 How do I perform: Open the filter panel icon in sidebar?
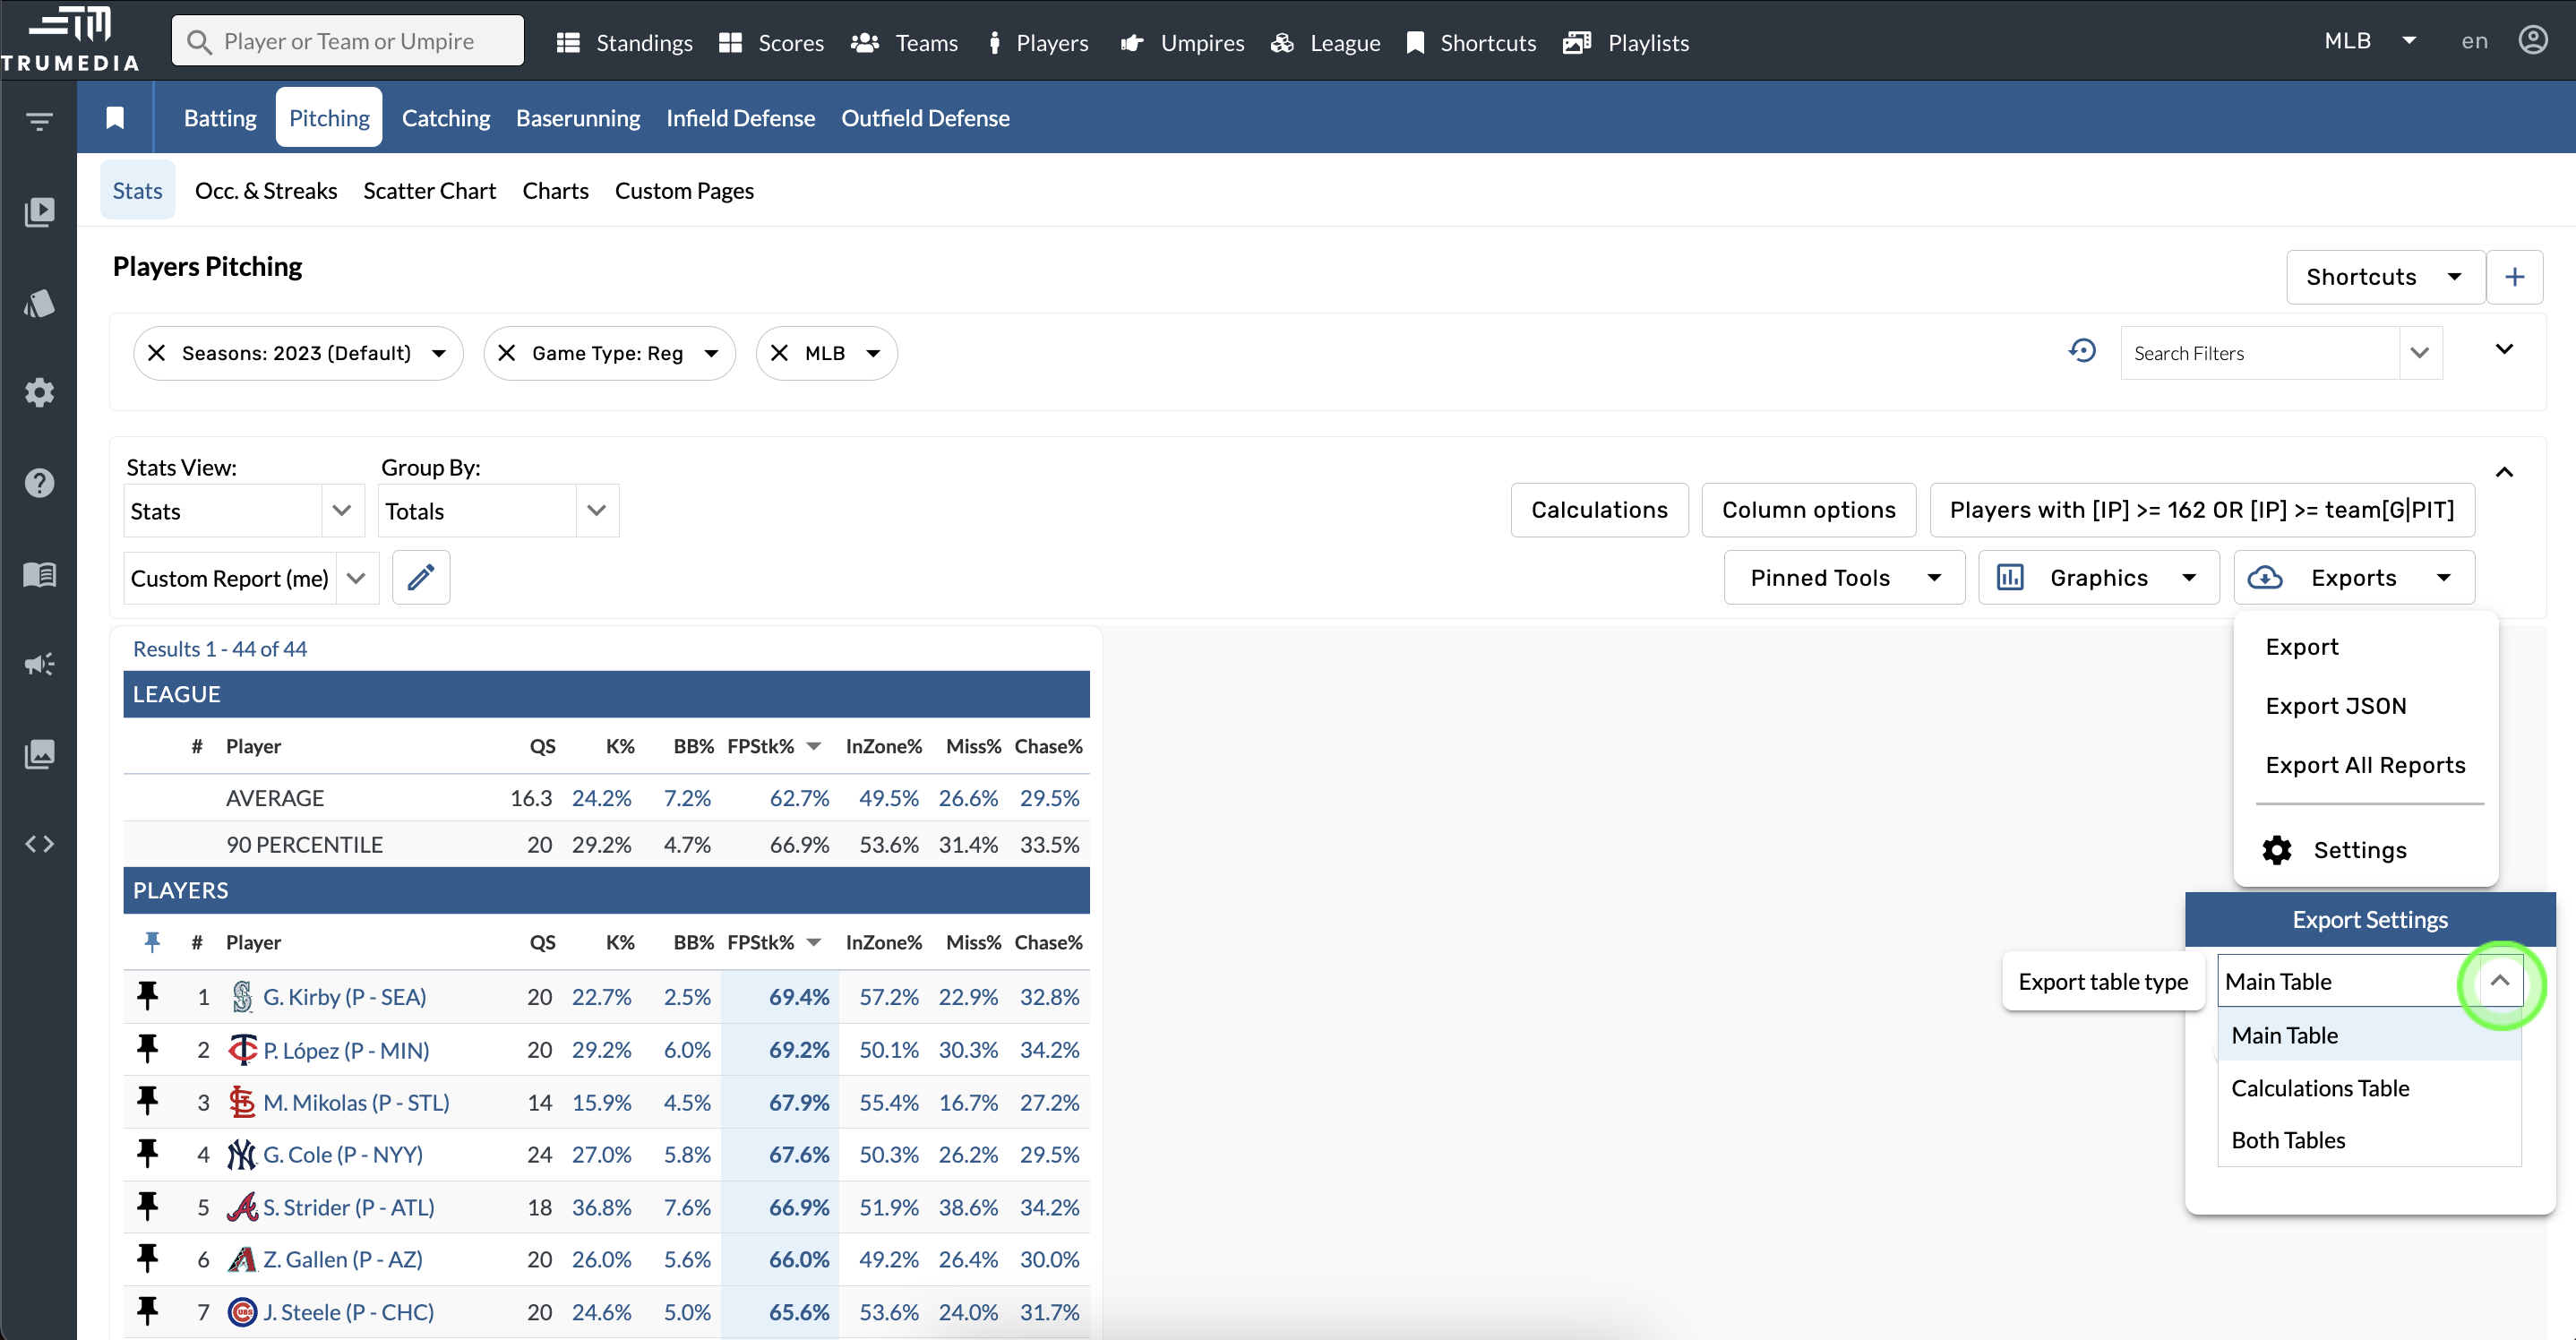(x=40, y=120)
